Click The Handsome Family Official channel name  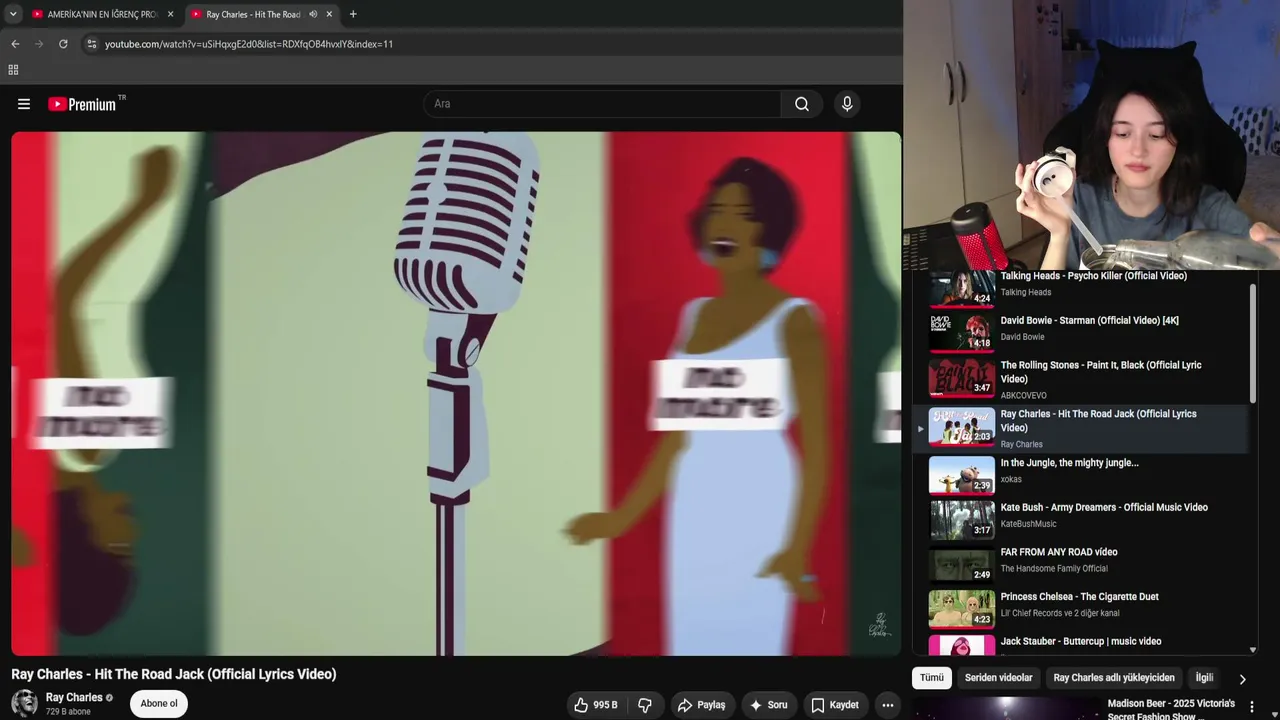(1054, 569)
